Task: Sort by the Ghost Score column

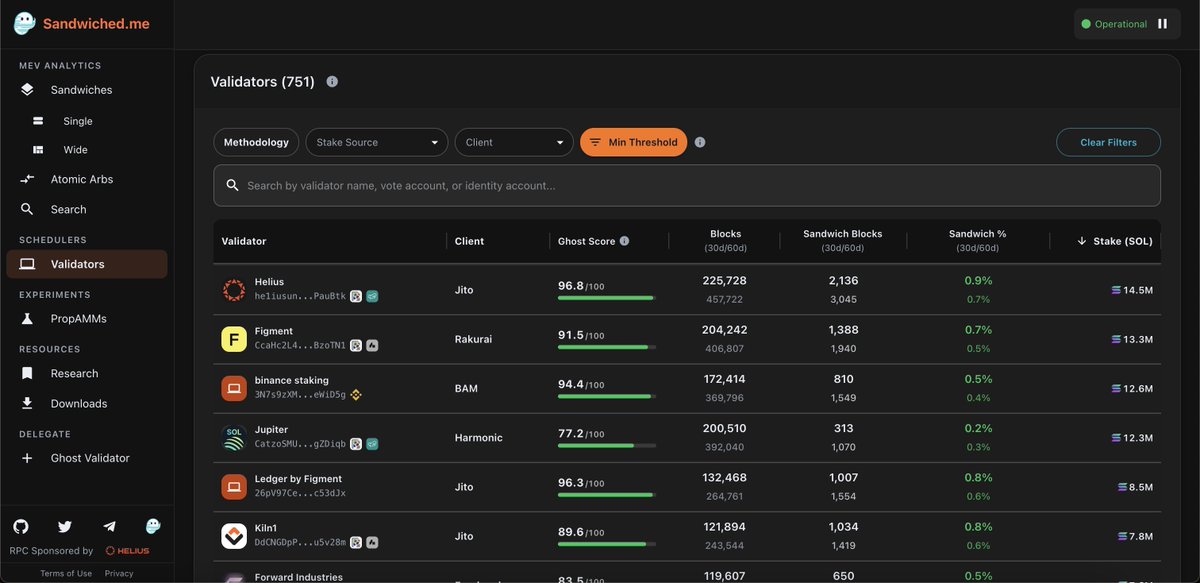Action: pyautogui.click(x=586, y=241)
